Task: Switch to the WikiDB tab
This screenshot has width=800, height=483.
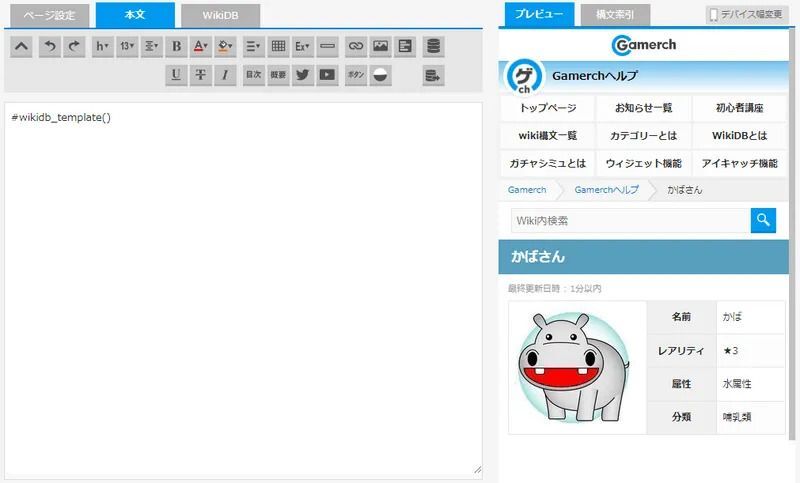Action: click(x=221, y=15)
